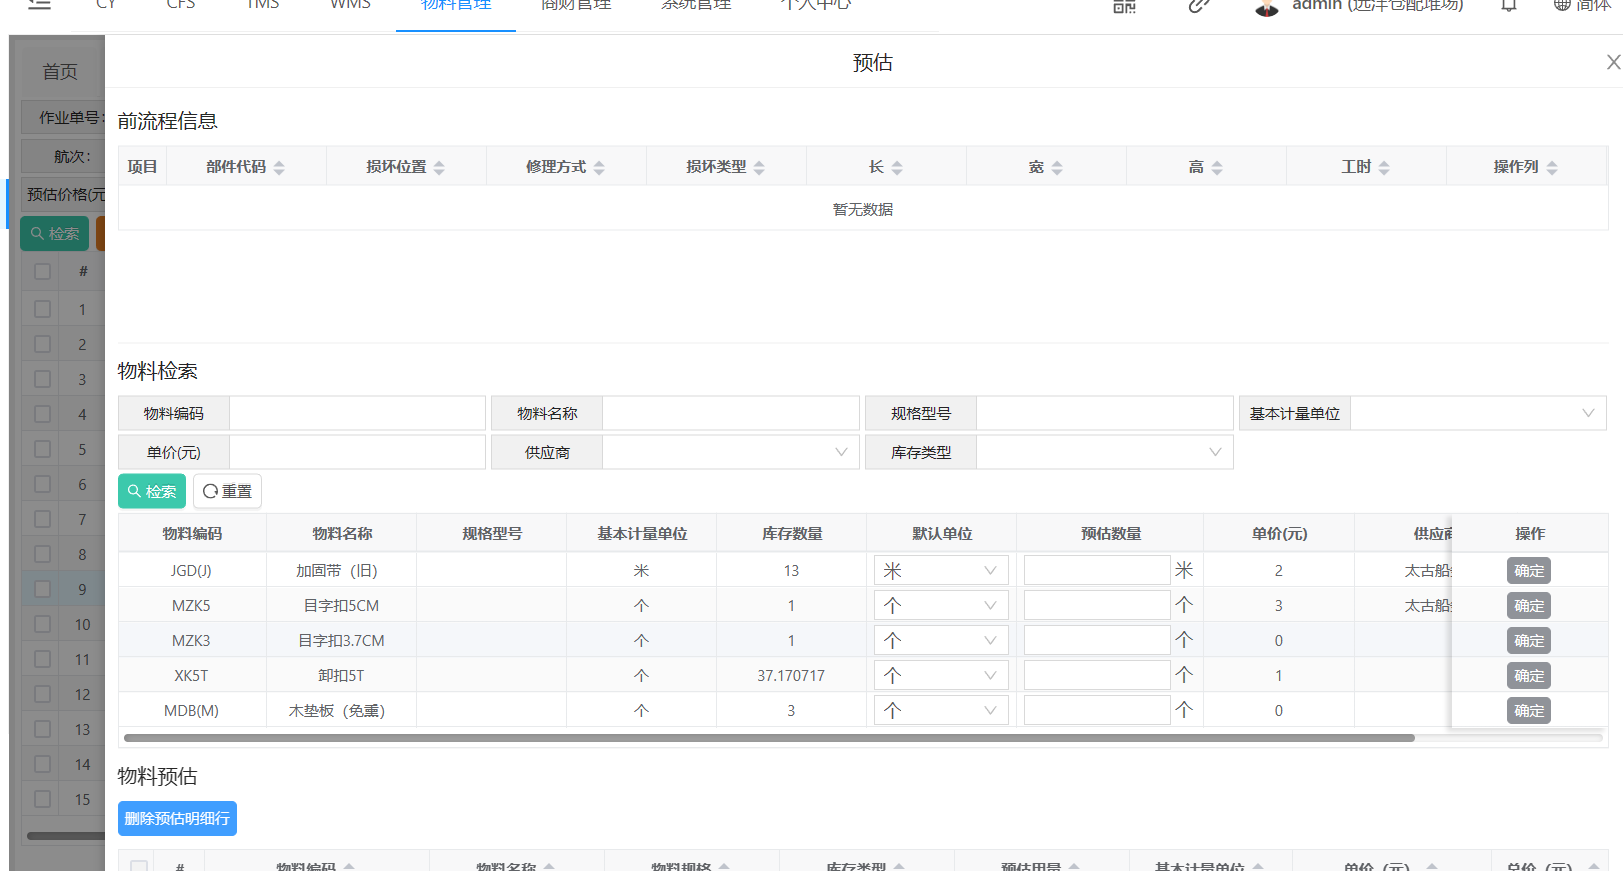Click sort arrows on 修理方式 column
The height and width of the screenshot is (871, 1623).
[x=599, y=168]
